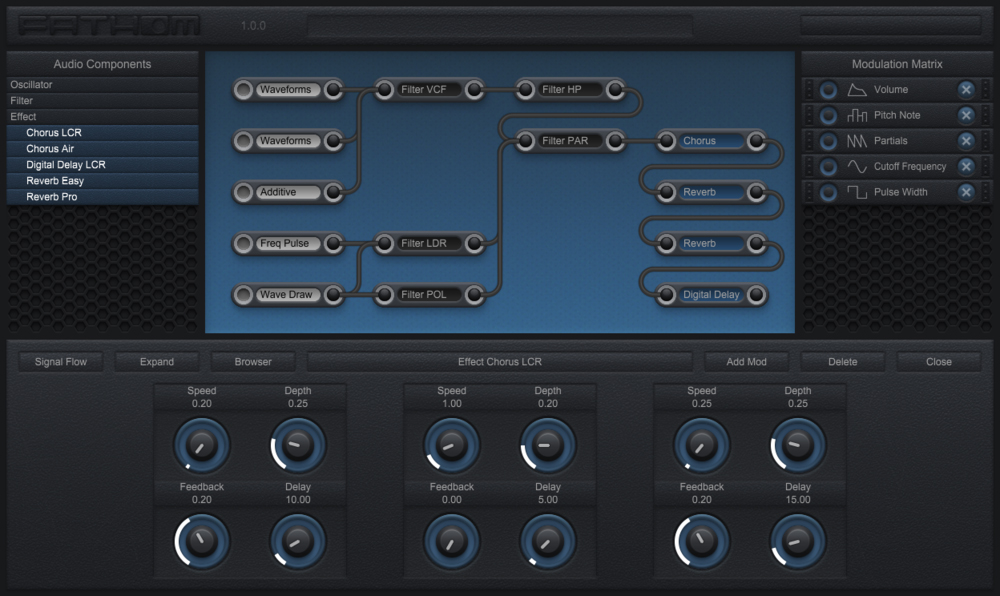The height and width of the screenshot is (596, 1000).
Task: Click the Pitch Note sequencer icon
Action: pyautogui.click(x=857, y=115)
